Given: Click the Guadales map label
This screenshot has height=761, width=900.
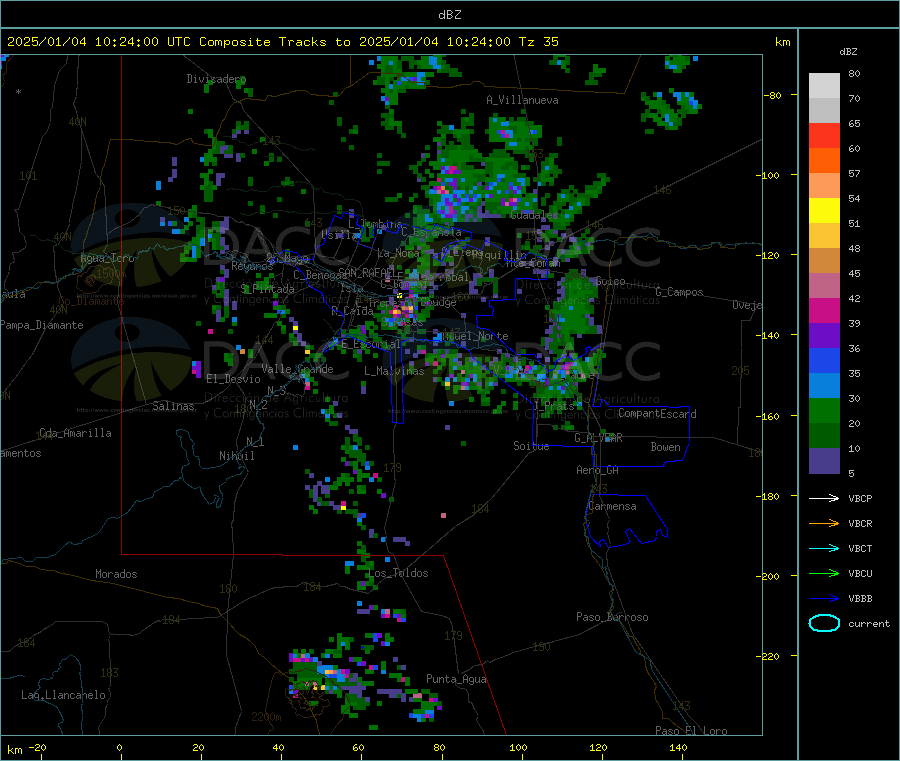Looking at the screenshot, I should [x=534, y=215].
